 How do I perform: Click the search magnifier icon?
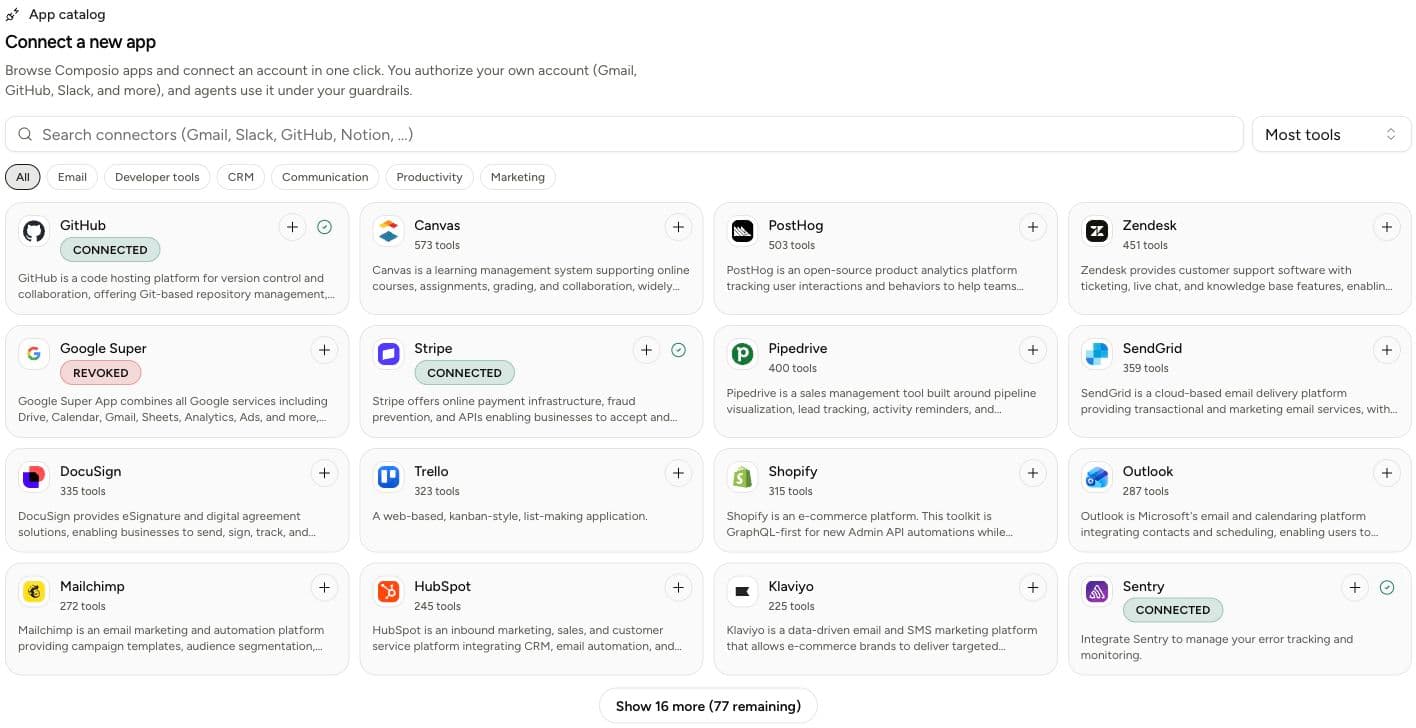click(x=25, y=134)
